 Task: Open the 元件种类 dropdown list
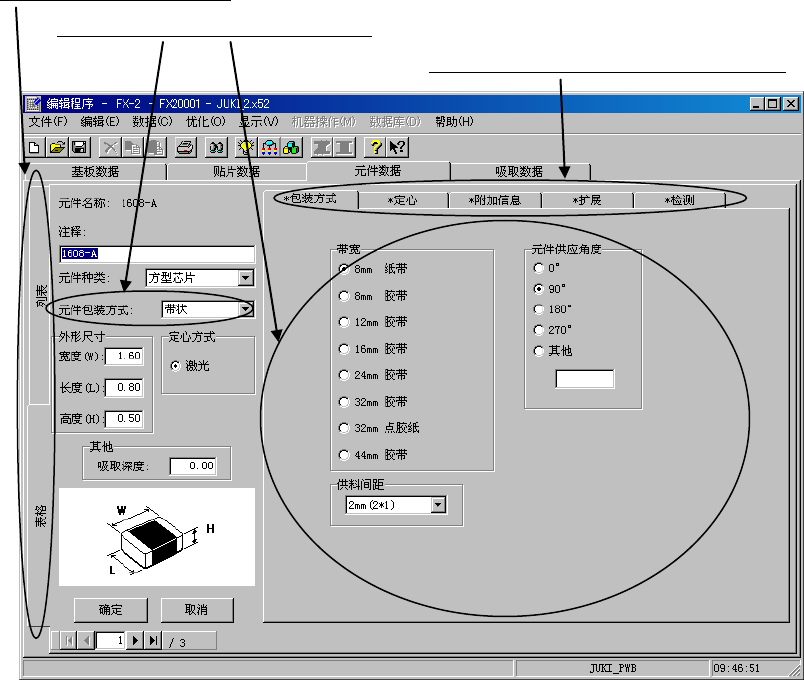click(x=246, y=277)
